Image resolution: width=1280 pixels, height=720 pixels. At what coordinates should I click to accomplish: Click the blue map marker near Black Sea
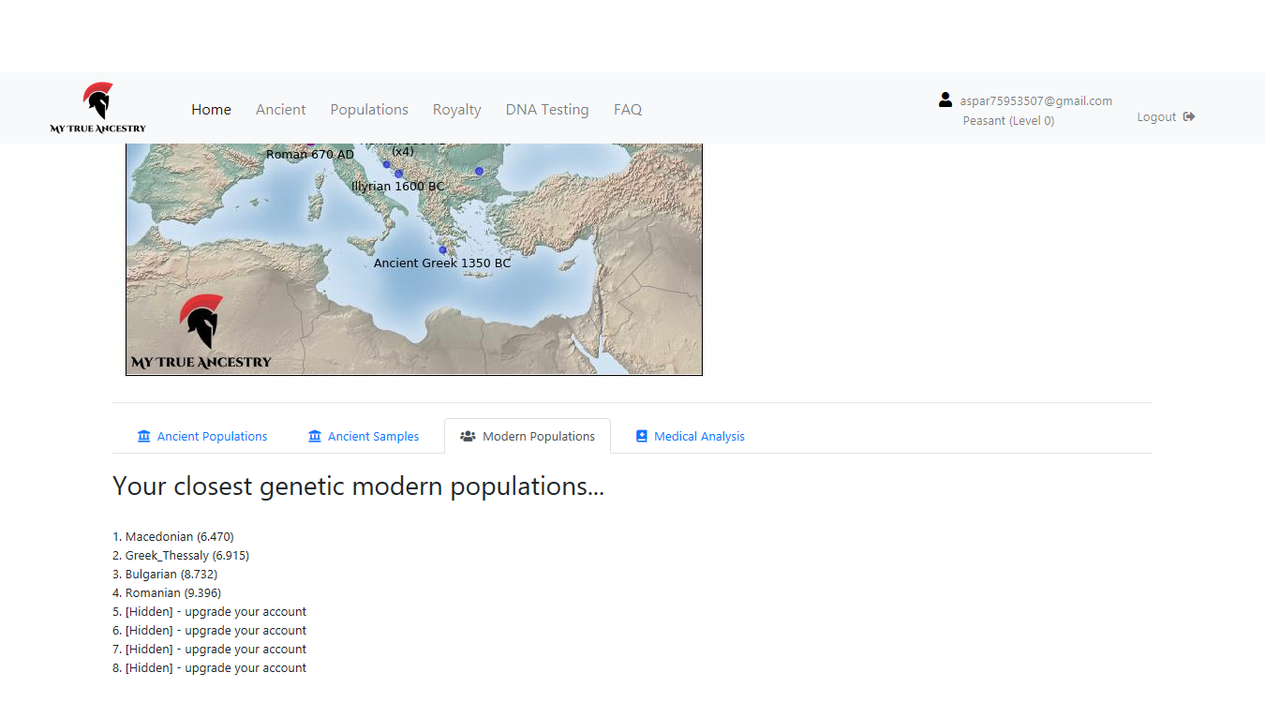[x=479, y=171]
